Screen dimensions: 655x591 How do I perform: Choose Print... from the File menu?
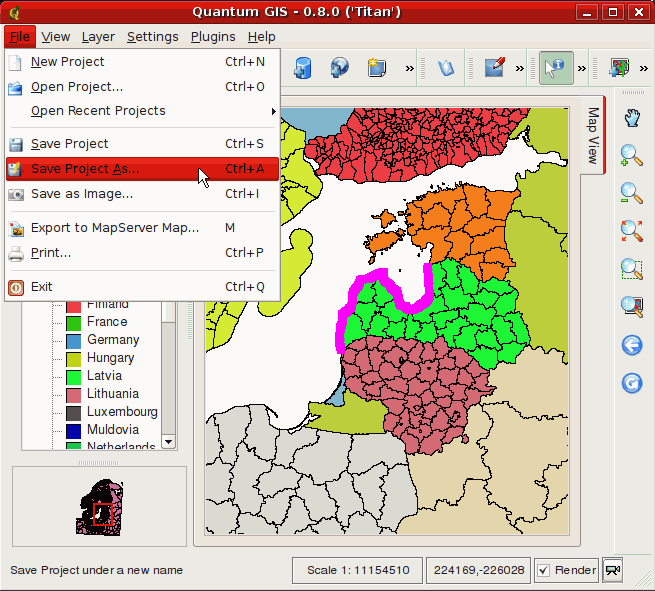pyautogui.click(x=142, y=253)
